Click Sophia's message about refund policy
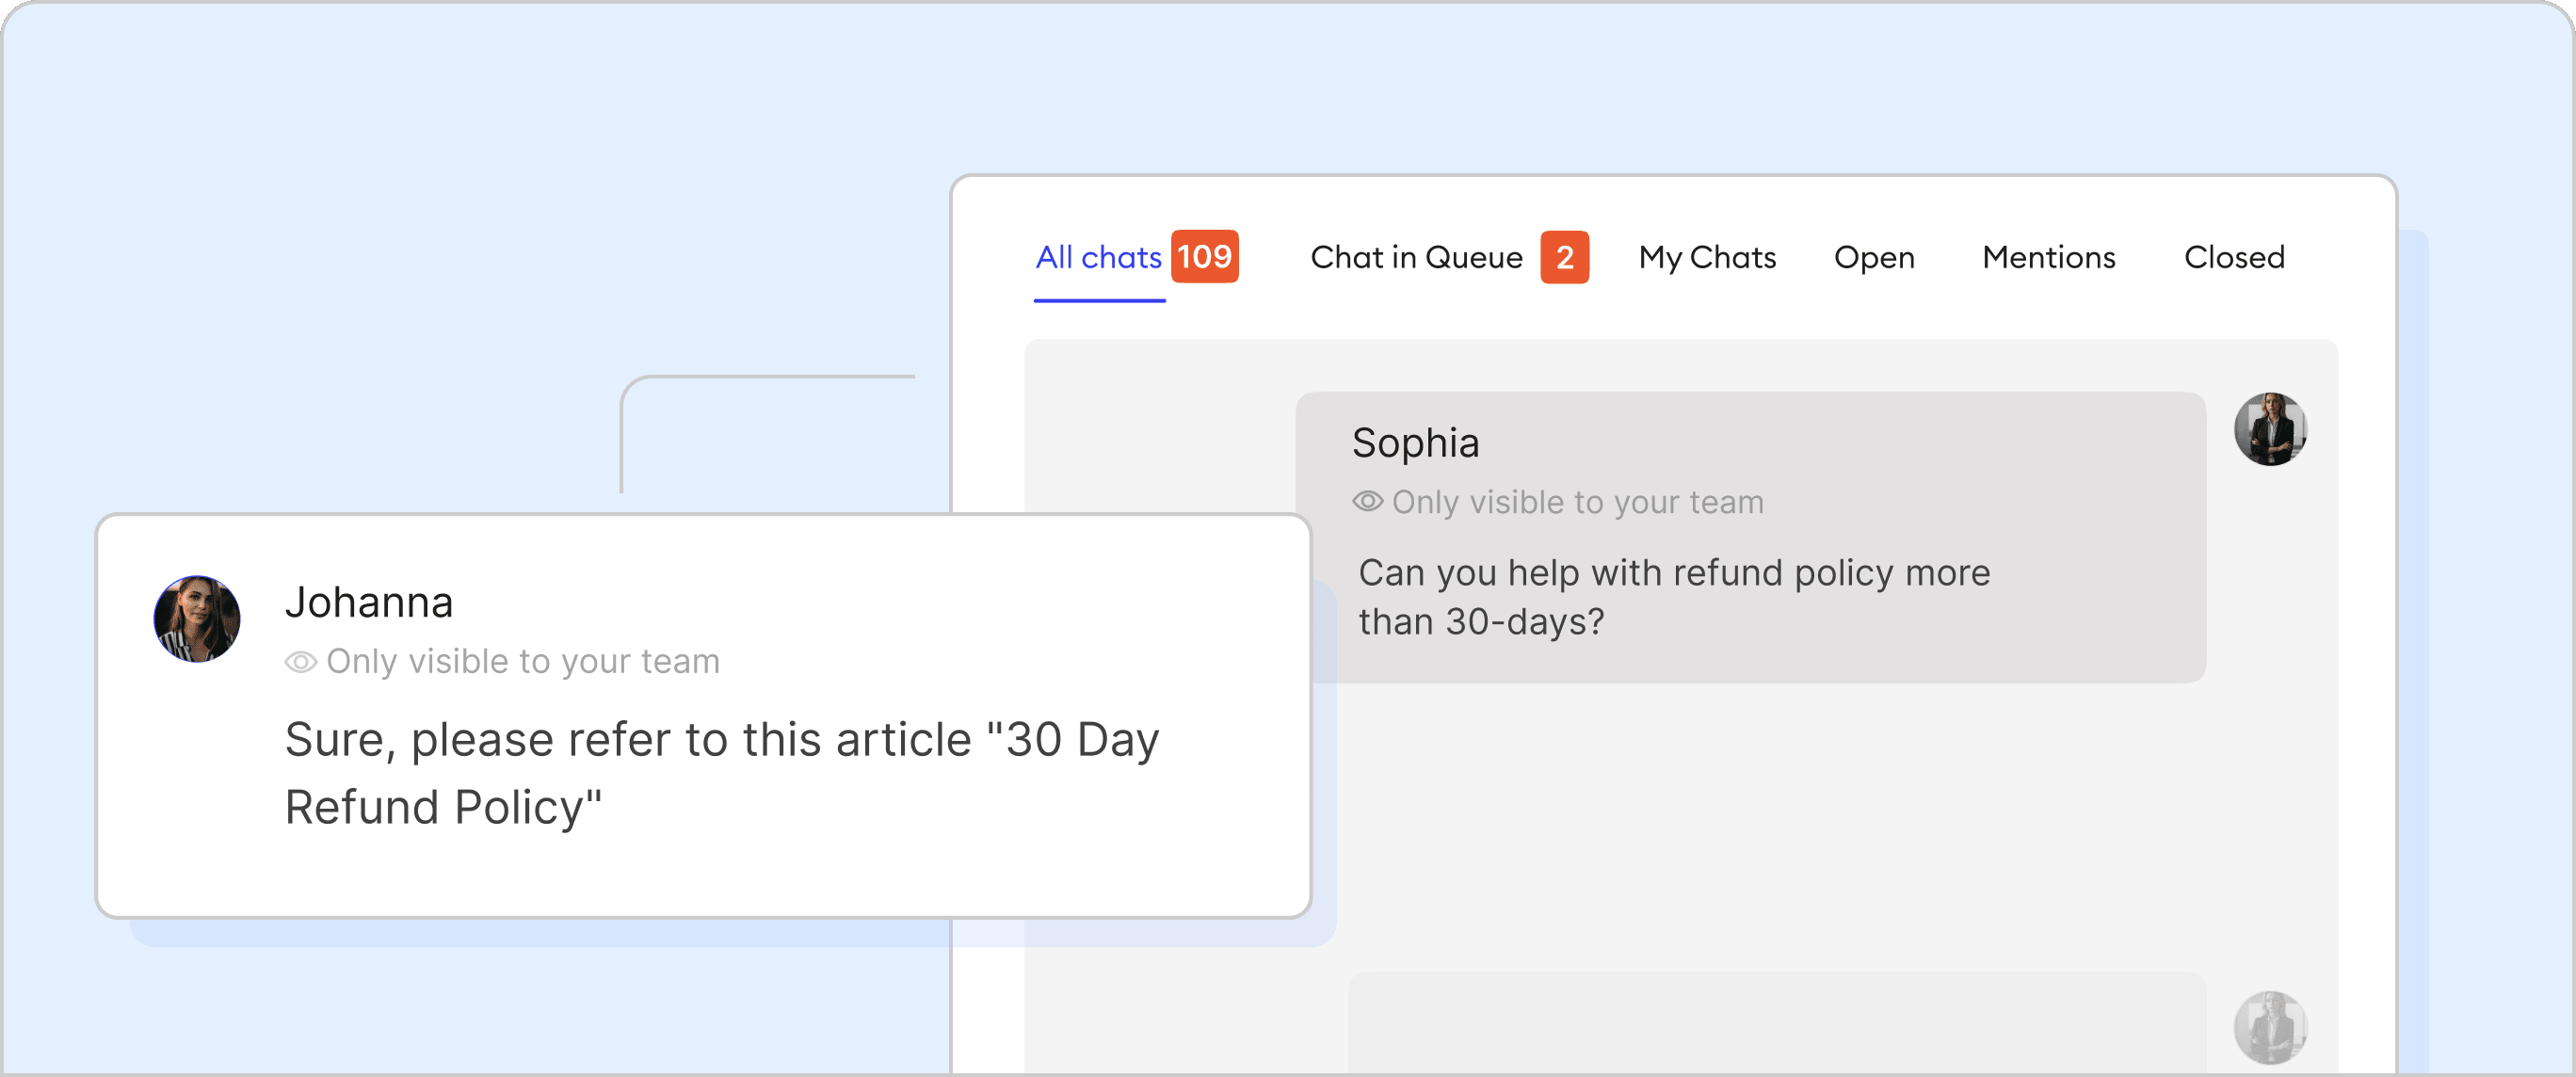Image resolution: width=2576 pixels, height=1077 pixels. pyautogui.click(x=1674, y=597)
